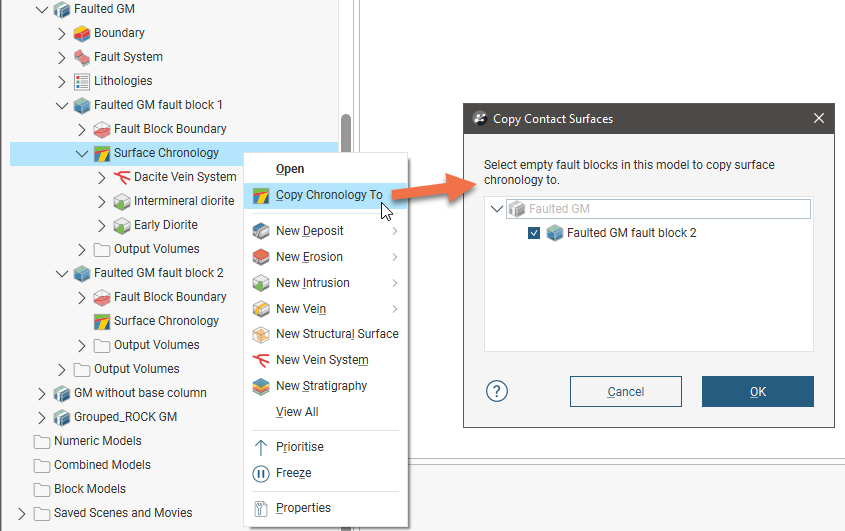Select Properties from the context menu
Image resolution: width=845 pixels, height=531 pixels.
(303, 508)
